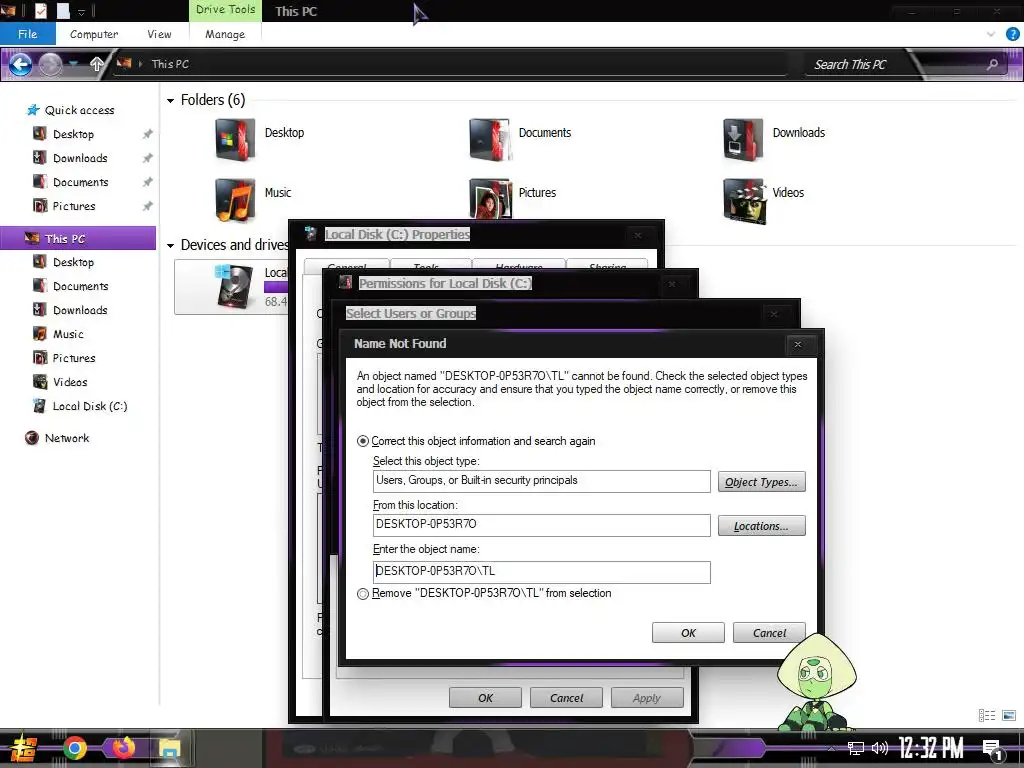
Task: Open File Explorer taskbar icon
Action: tap(170, 748)
